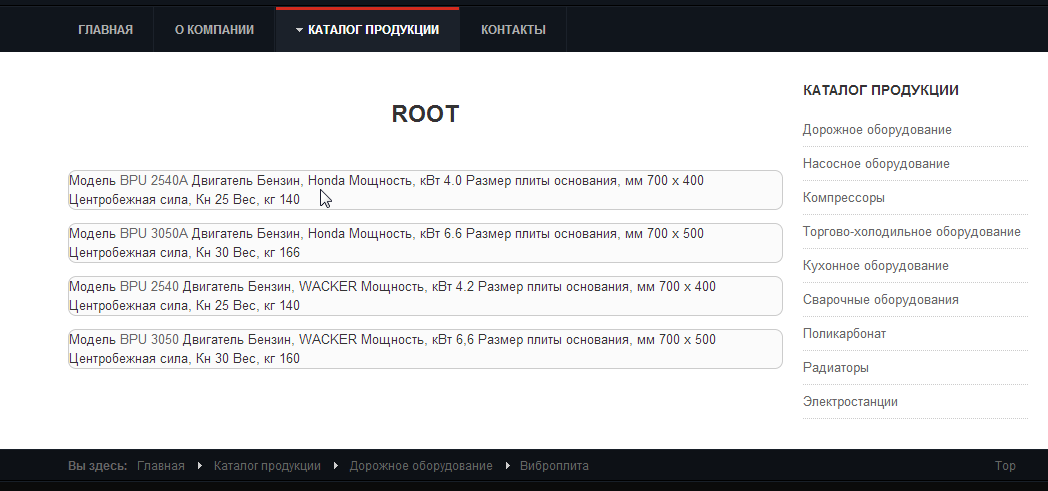Click the Главная breadcrumb link
The image size is (1048, 491).
coord(160,466)
